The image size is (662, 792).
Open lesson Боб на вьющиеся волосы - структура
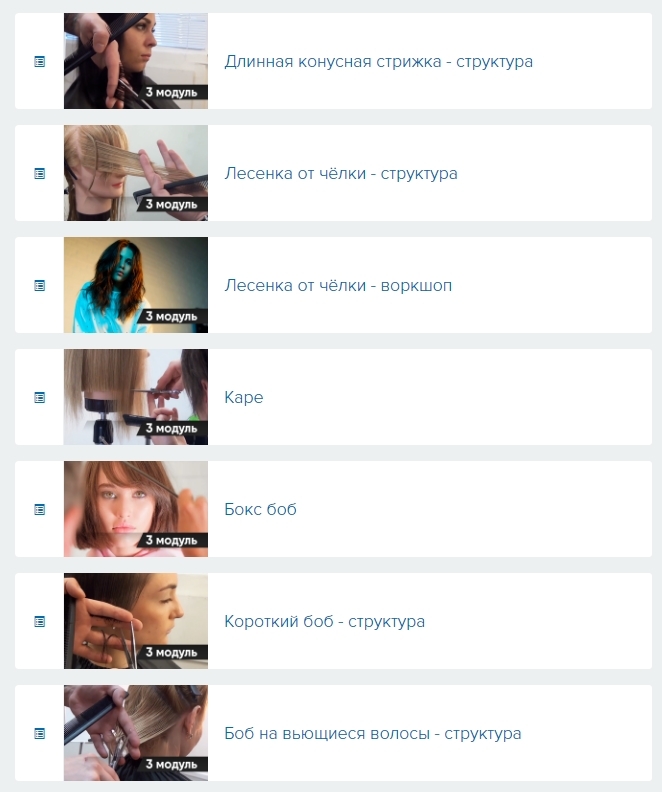coord(373,733)
